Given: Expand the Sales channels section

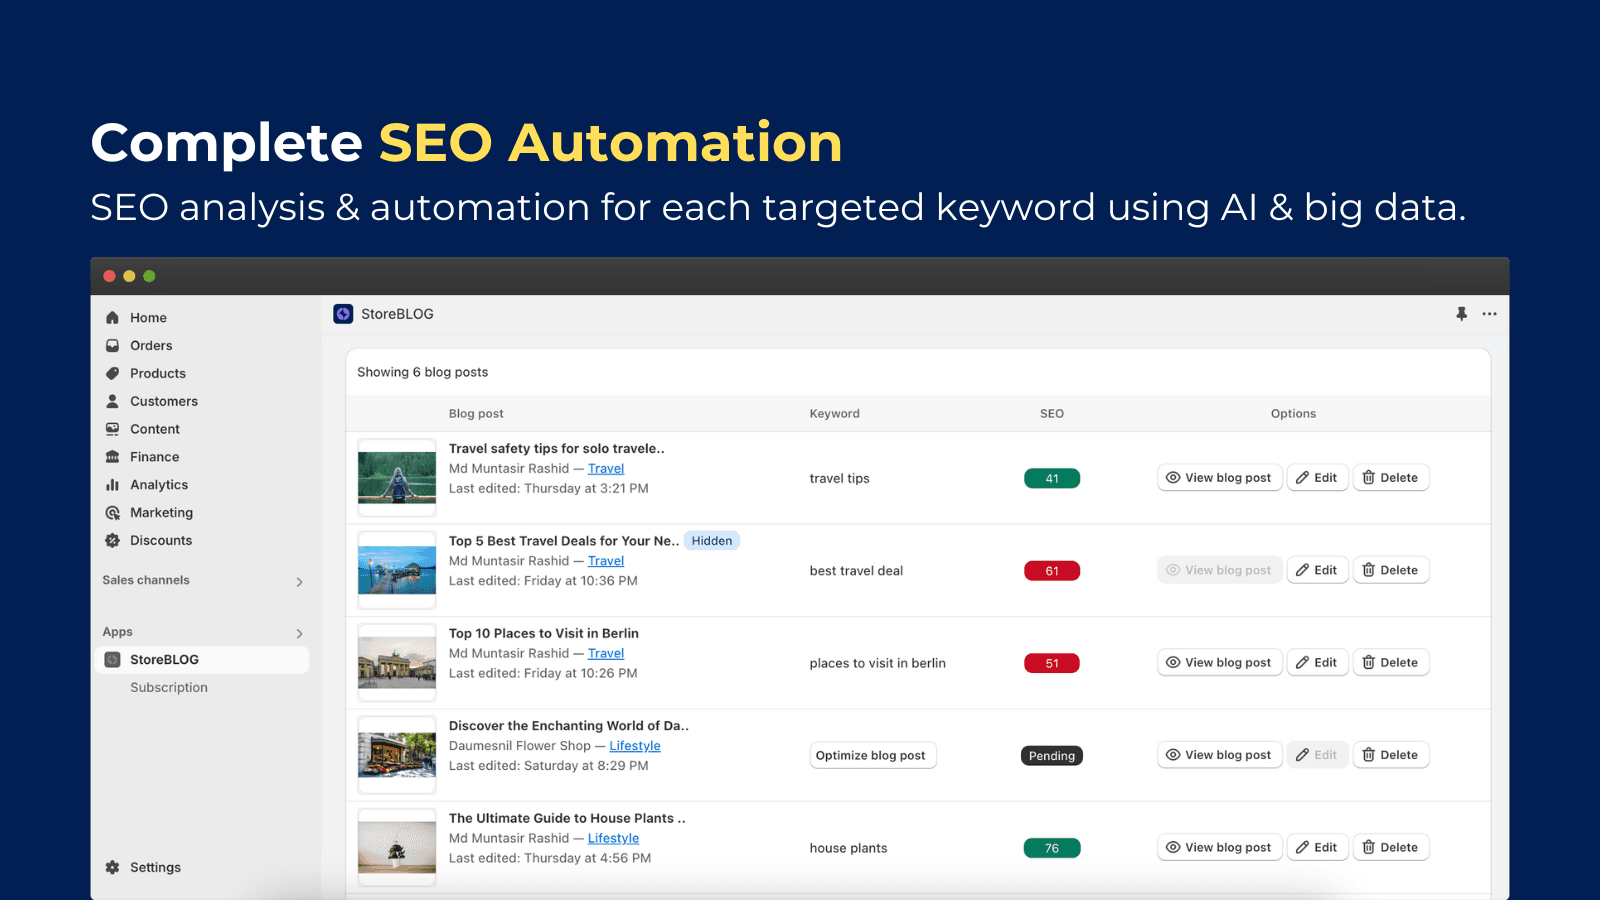Looking at the screenshot, I should (x=299, y=582).
